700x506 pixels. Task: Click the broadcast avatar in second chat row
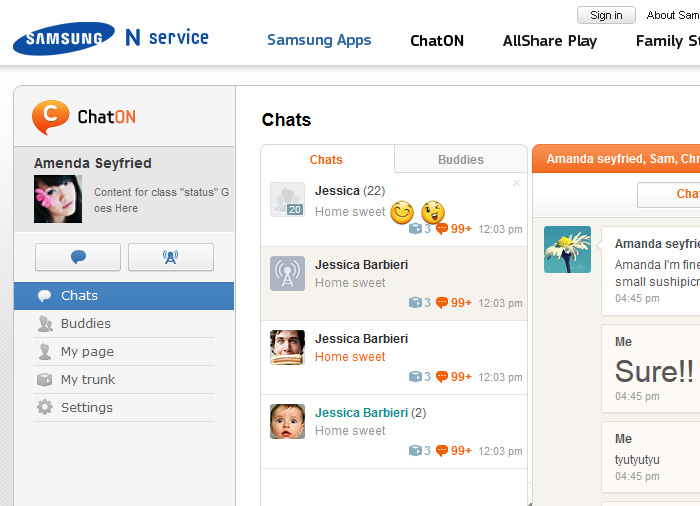pyautogui.click(x=288, y=273)
